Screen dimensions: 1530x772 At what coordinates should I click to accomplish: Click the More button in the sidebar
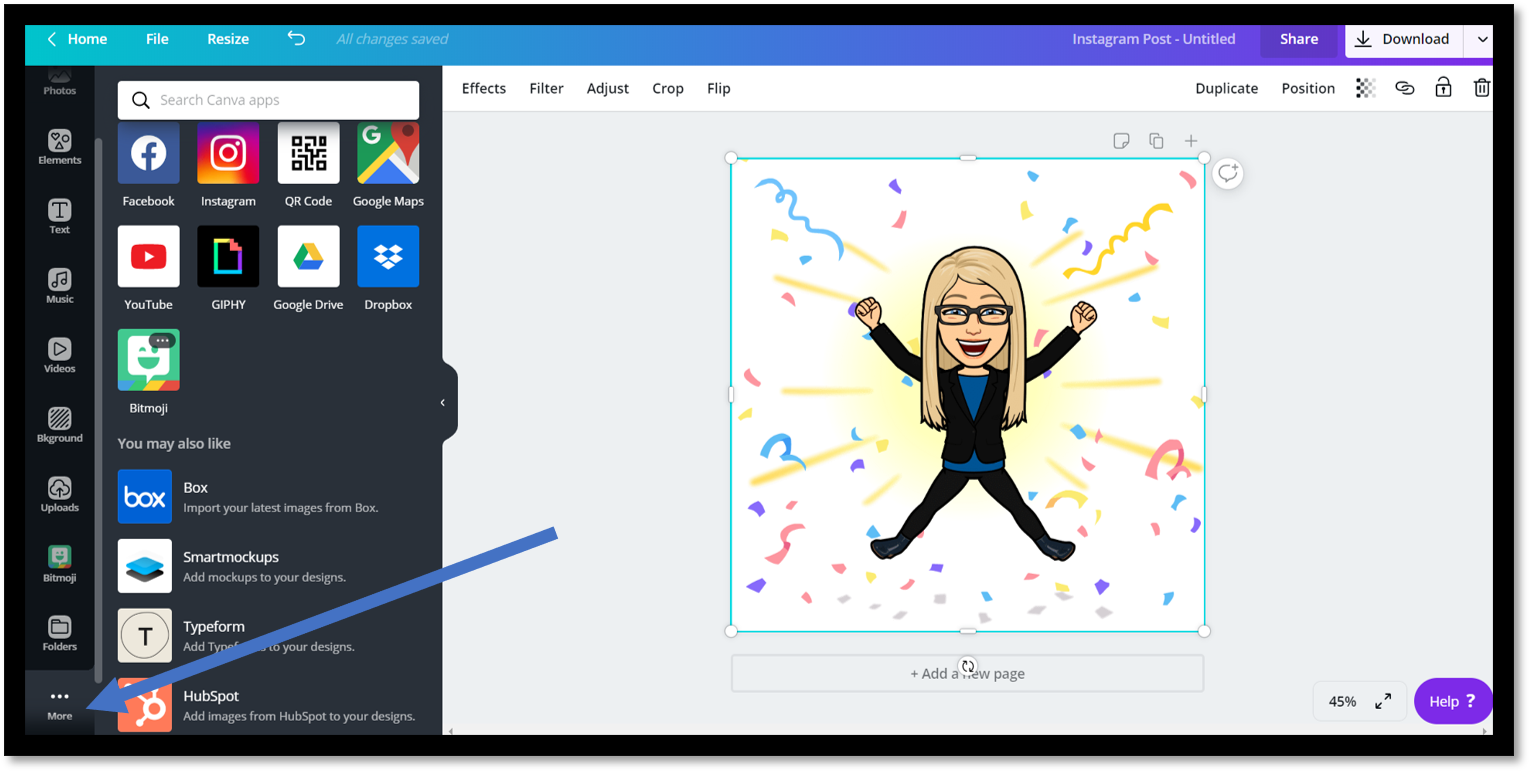pyautogui.click(x=60, y=704)
